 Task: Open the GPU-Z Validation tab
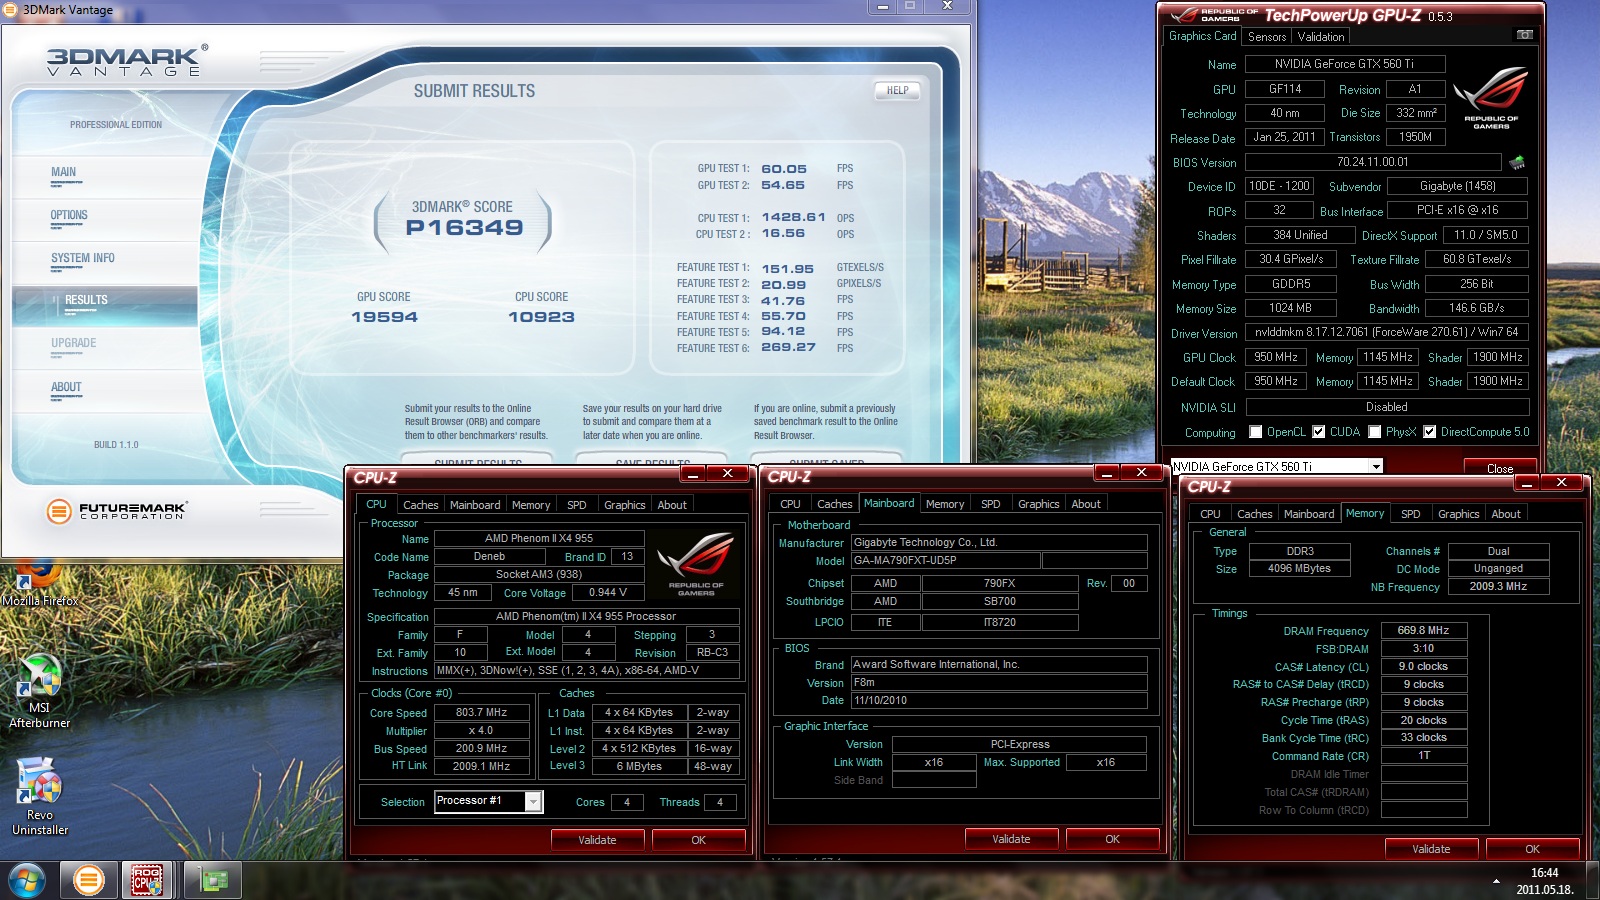click(1321, 37)
